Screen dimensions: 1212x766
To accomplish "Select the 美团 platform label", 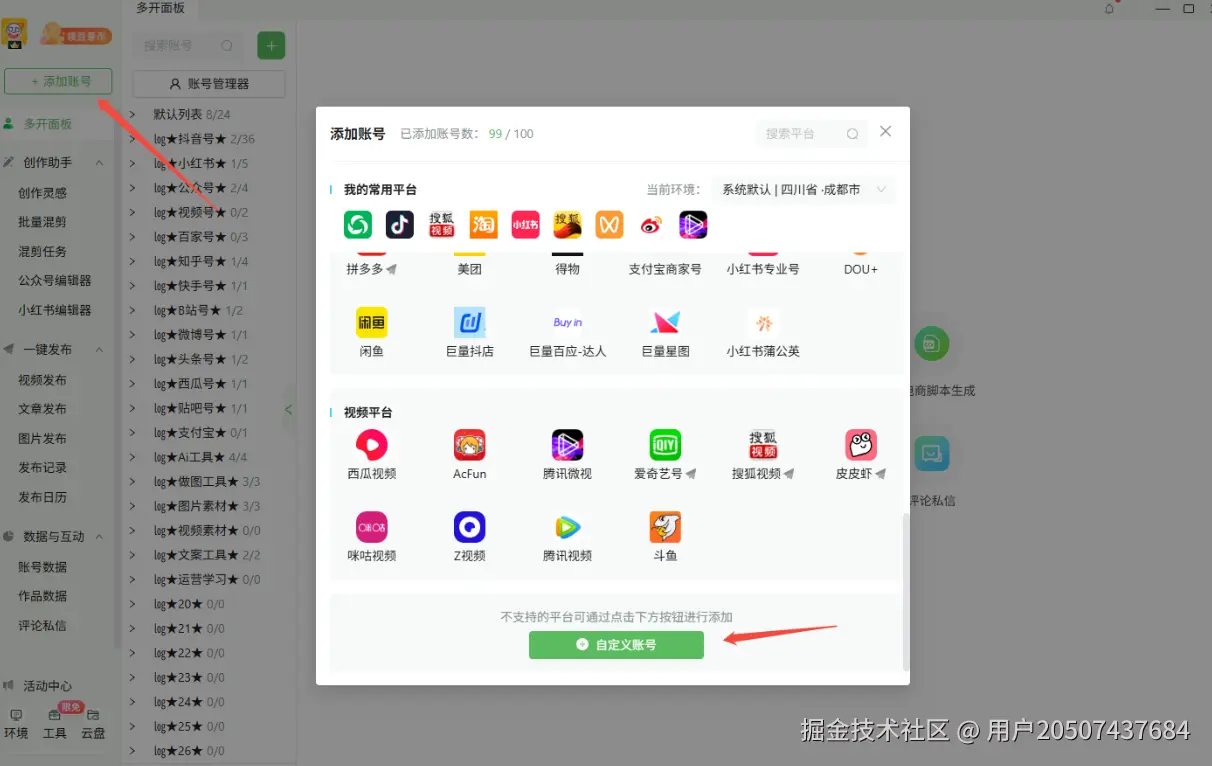I will (469, 269).
